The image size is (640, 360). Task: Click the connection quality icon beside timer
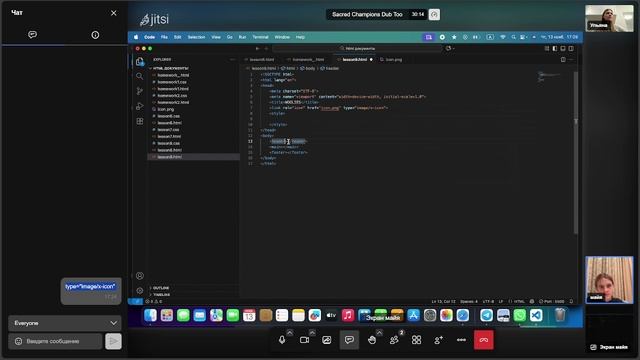pos(434,15)
